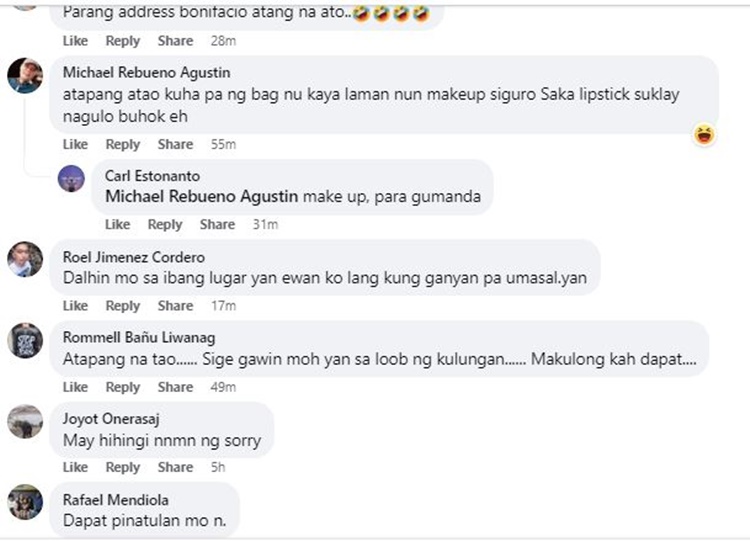Open Roel Jimenez Cordero's profile photo
750x541 pixels.
24,260
